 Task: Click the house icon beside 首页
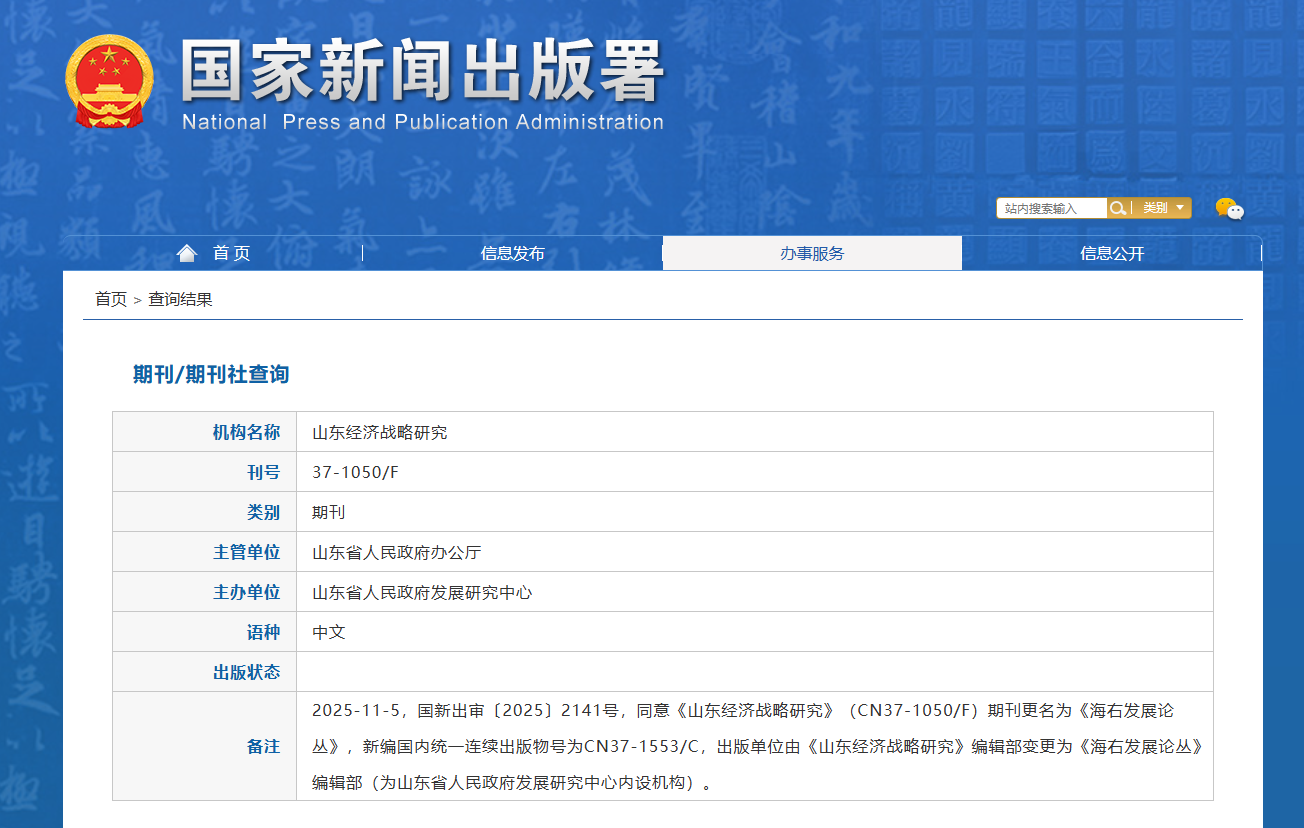point(187,253)
